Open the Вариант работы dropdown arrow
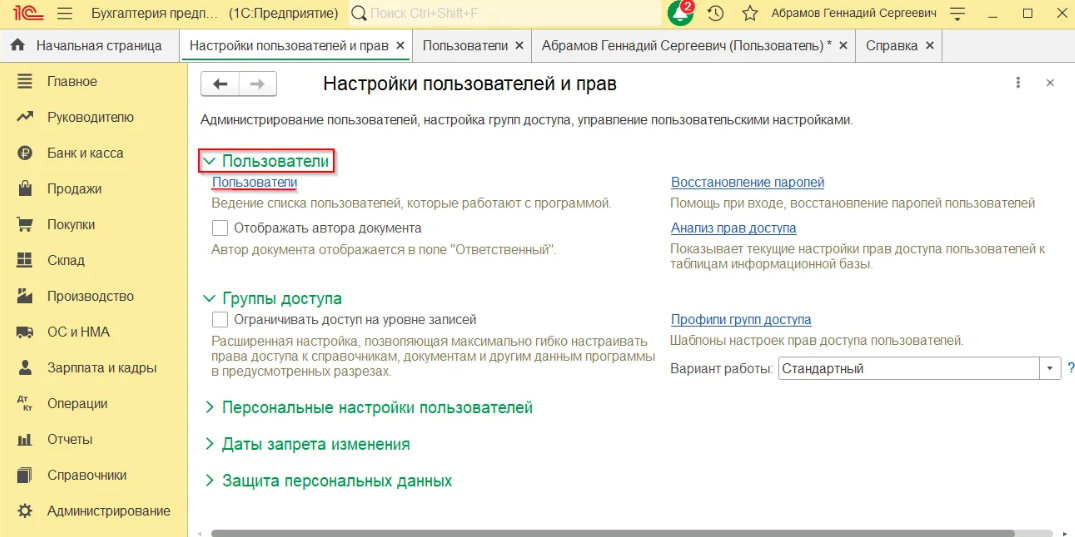1075x537 pixels. (1050, 368)
